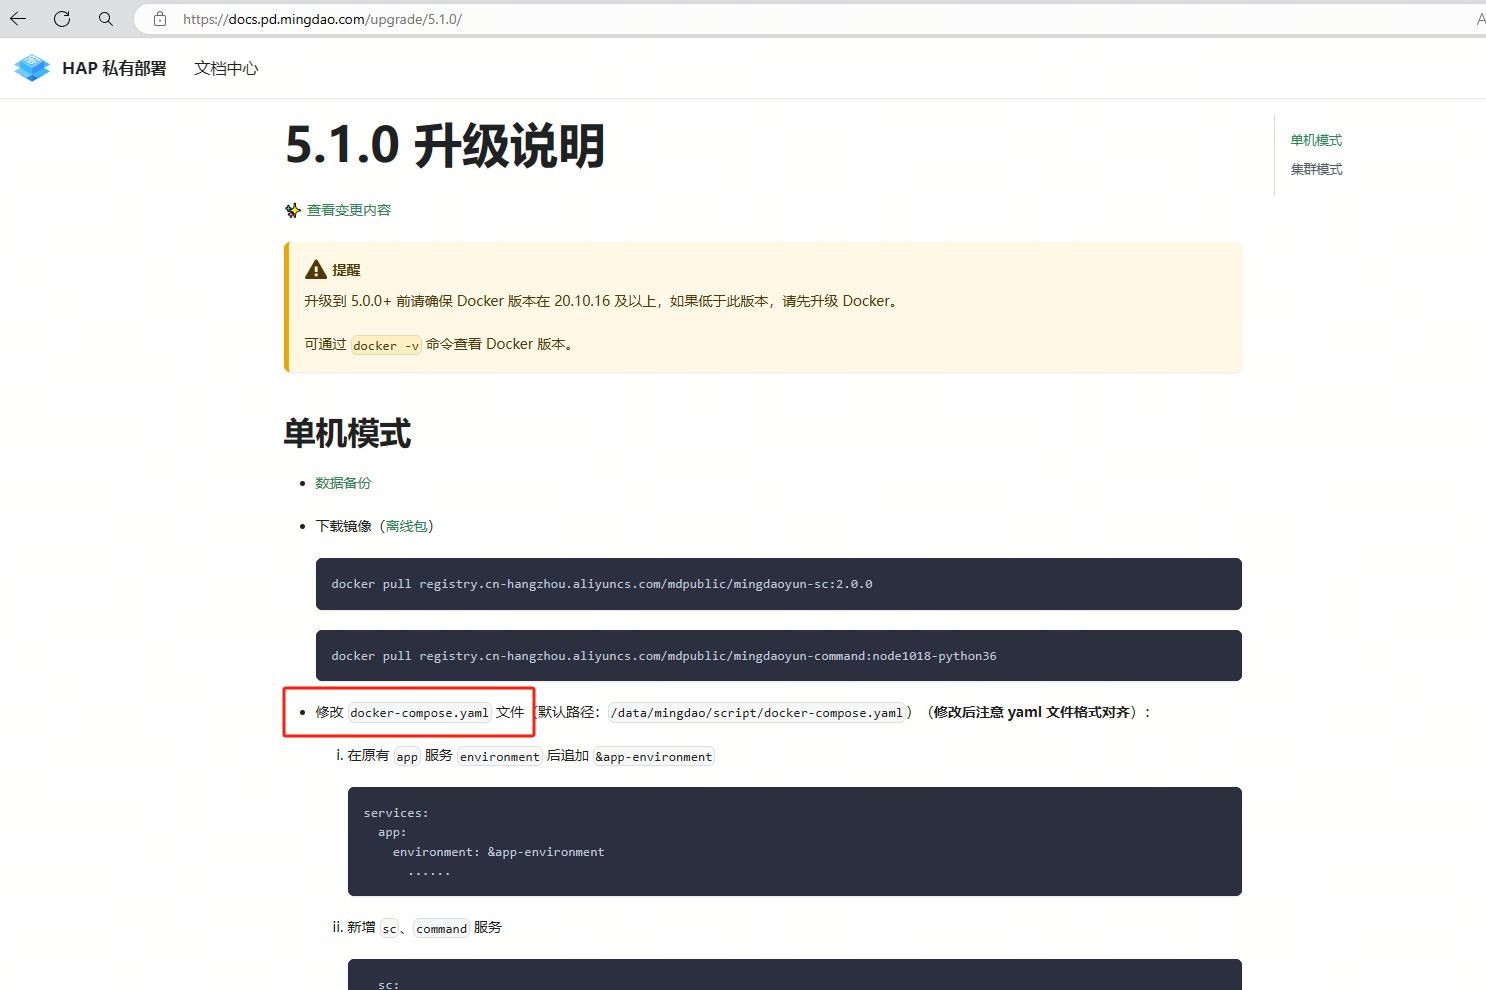Open the 离线包 link after 下载镜像
Image resolution: width=1486 pixels, height=990 pixels.
pos(407,526)
